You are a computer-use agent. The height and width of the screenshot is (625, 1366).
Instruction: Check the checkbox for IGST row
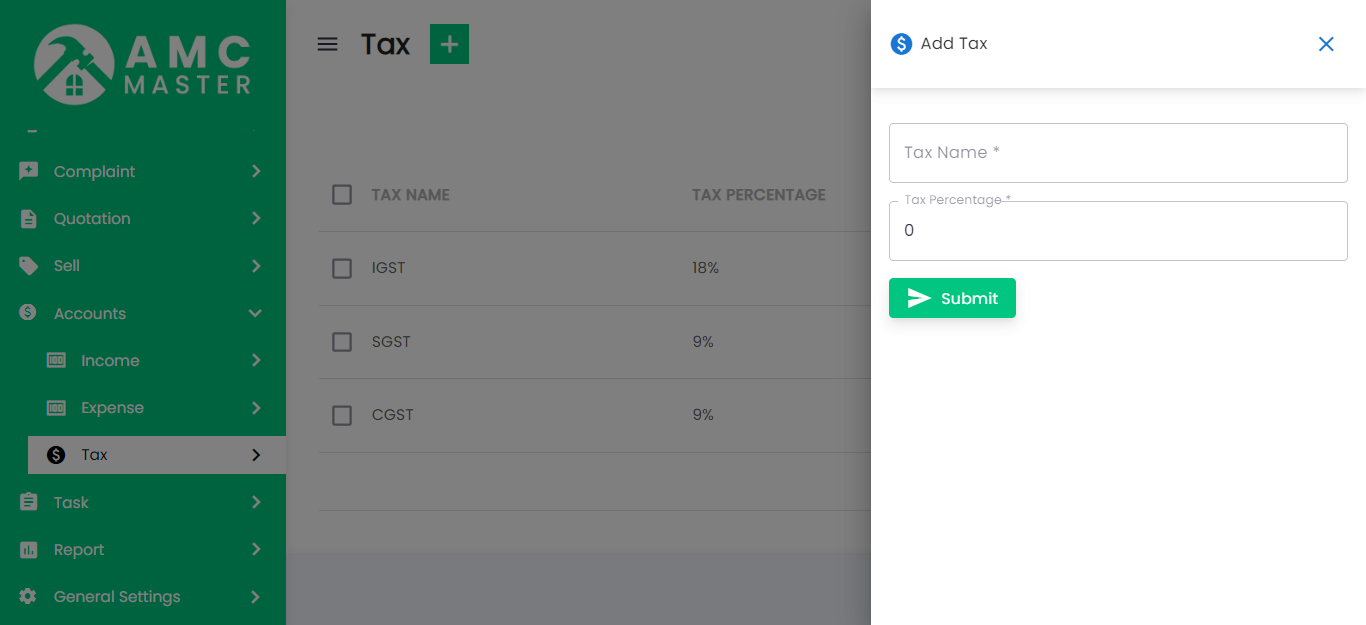point(341,268)
